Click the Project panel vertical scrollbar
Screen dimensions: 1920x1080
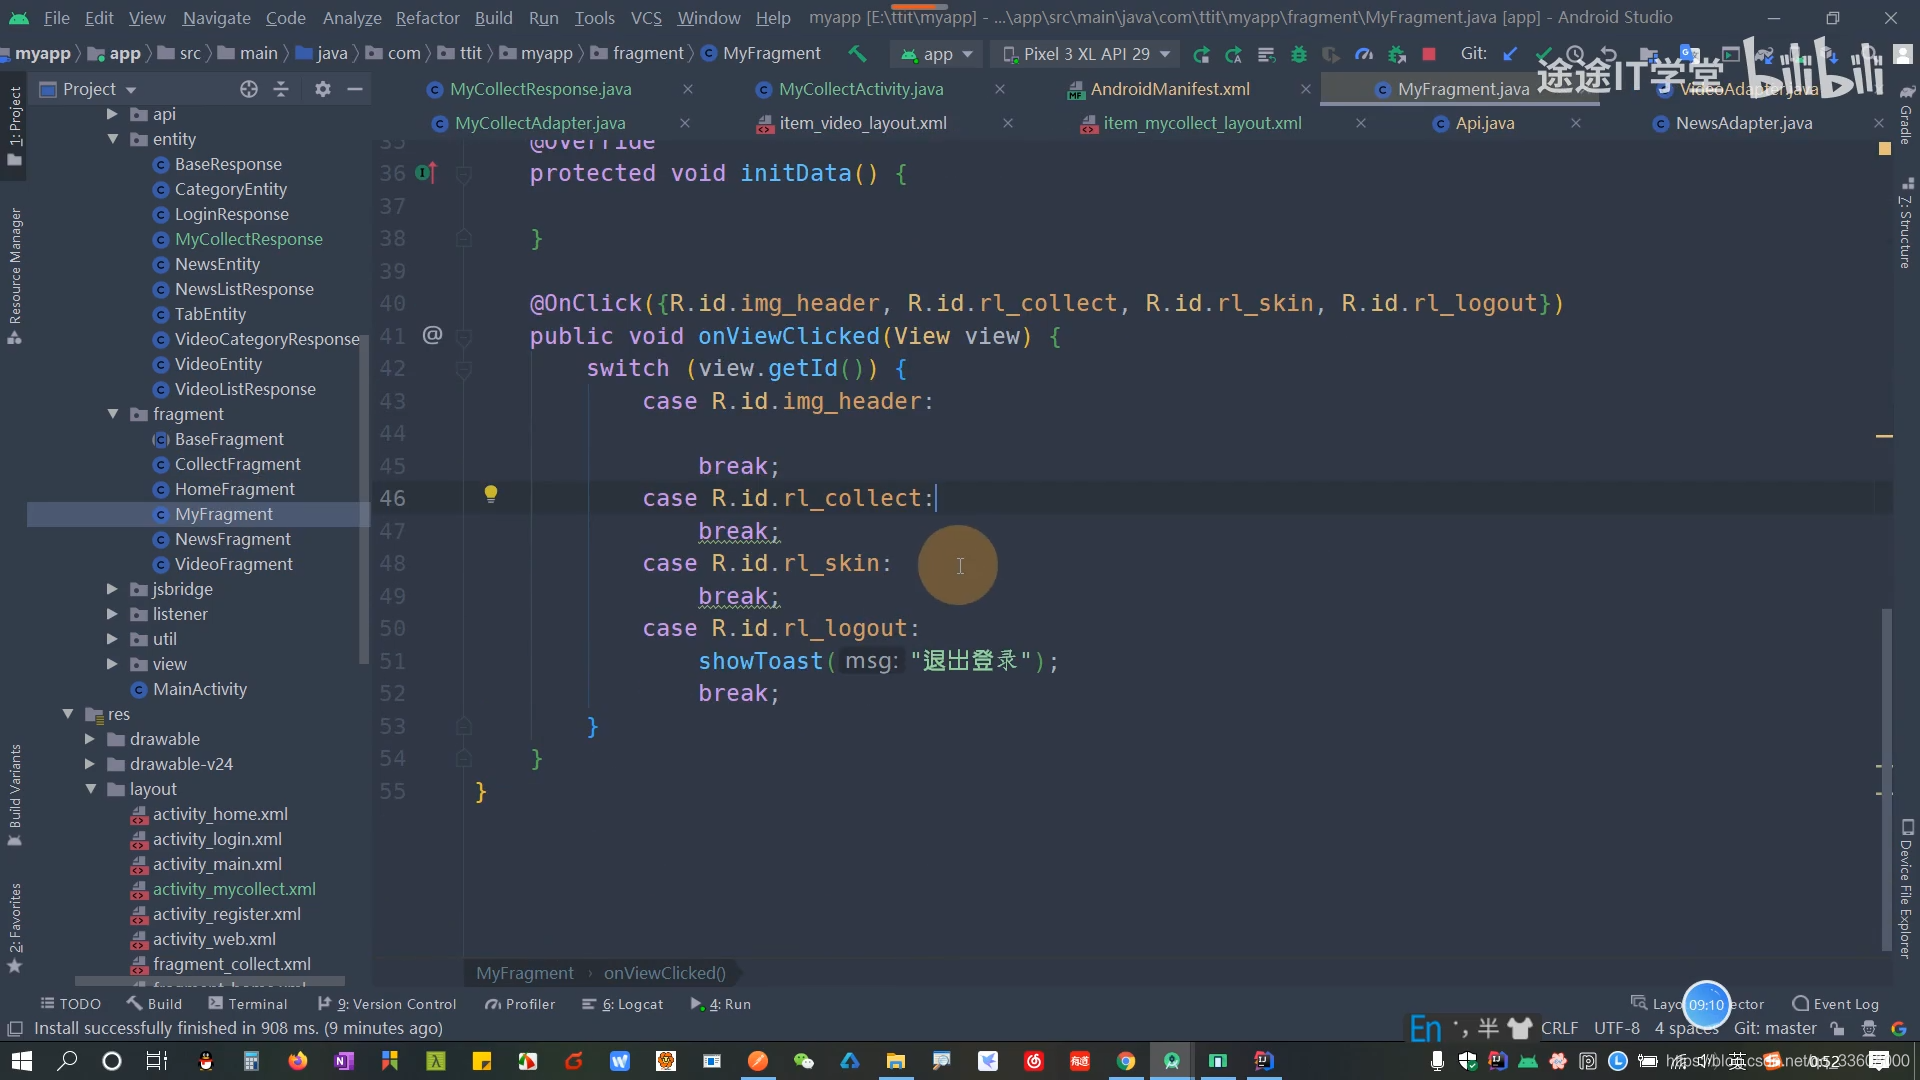point(363,500)
